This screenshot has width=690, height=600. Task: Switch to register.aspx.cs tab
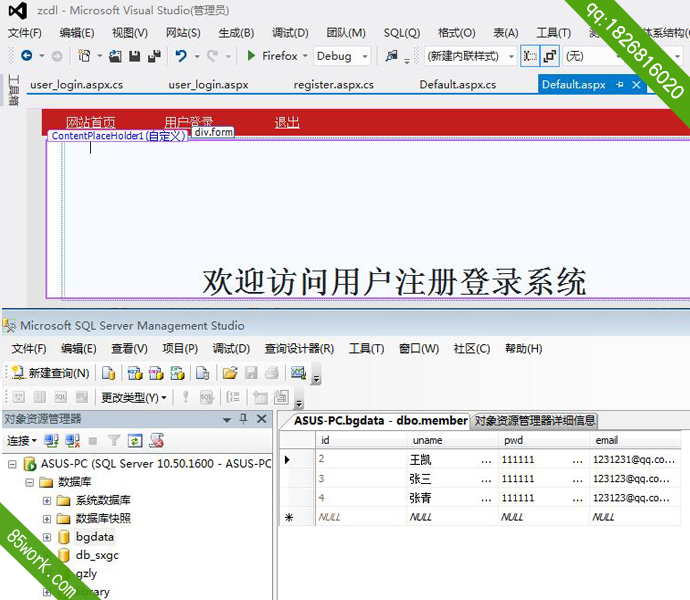[334, 85]
